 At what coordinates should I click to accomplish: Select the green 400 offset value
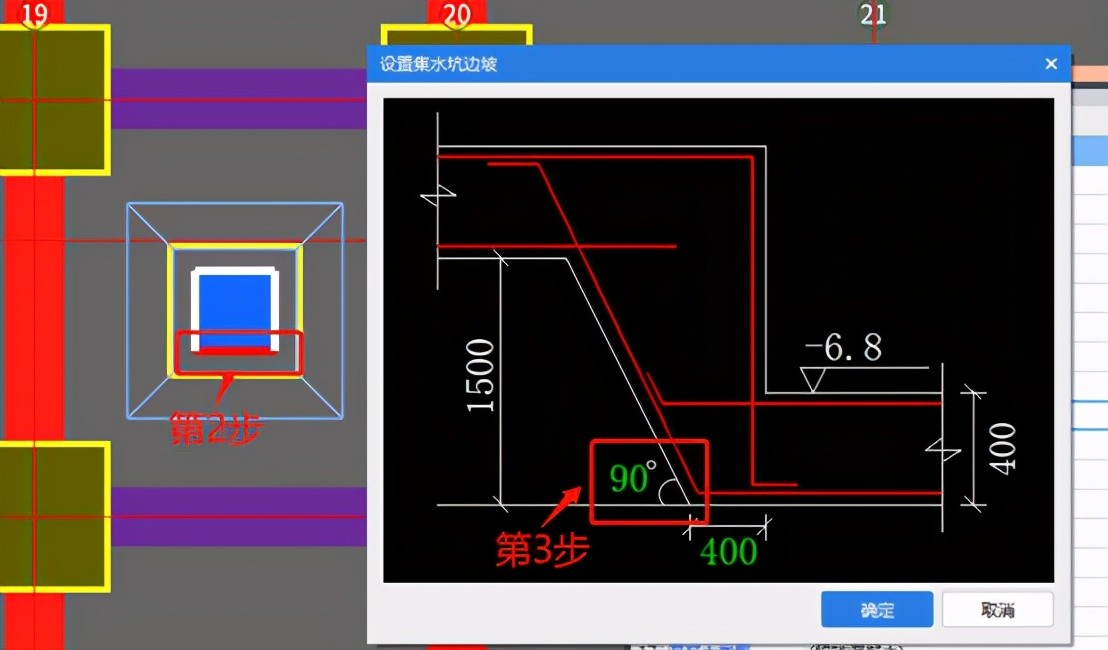point(728,551)
